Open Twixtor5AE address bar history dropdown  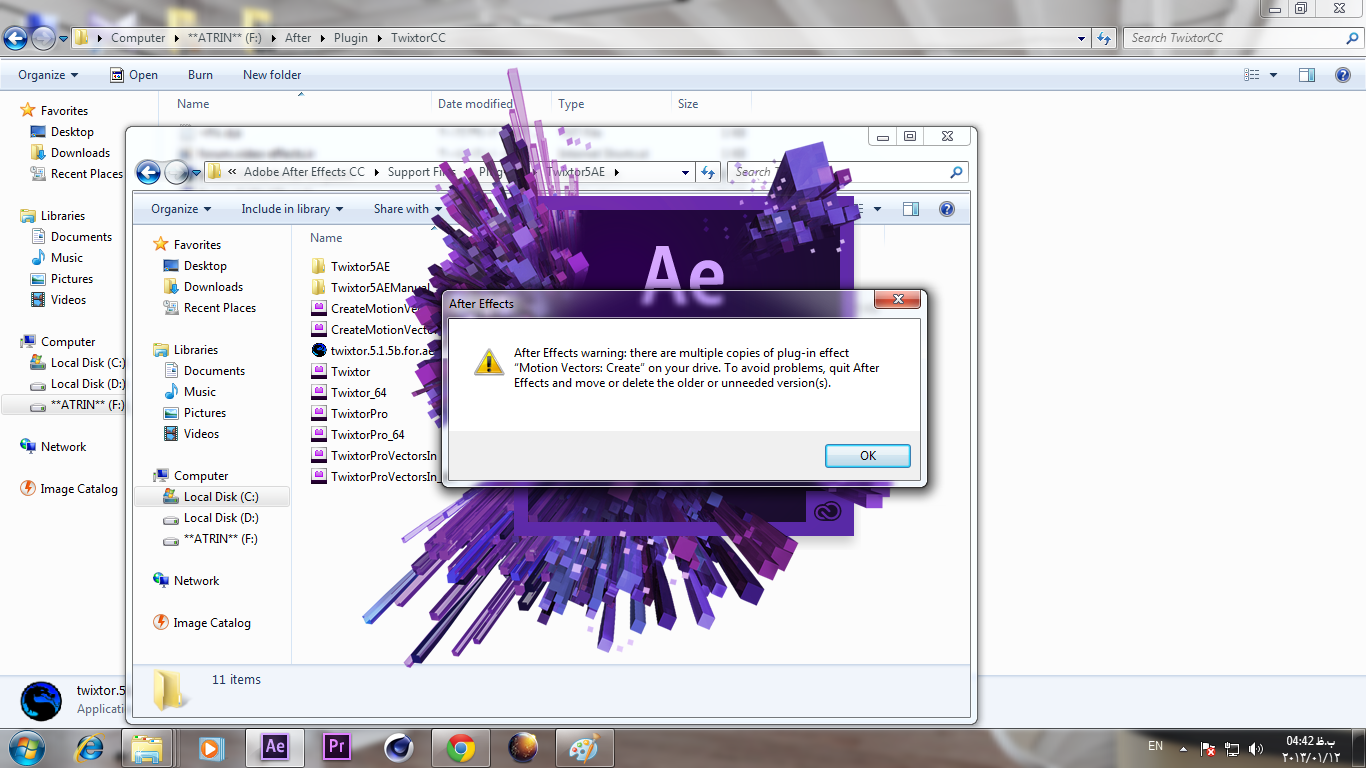tap(686, 172)
